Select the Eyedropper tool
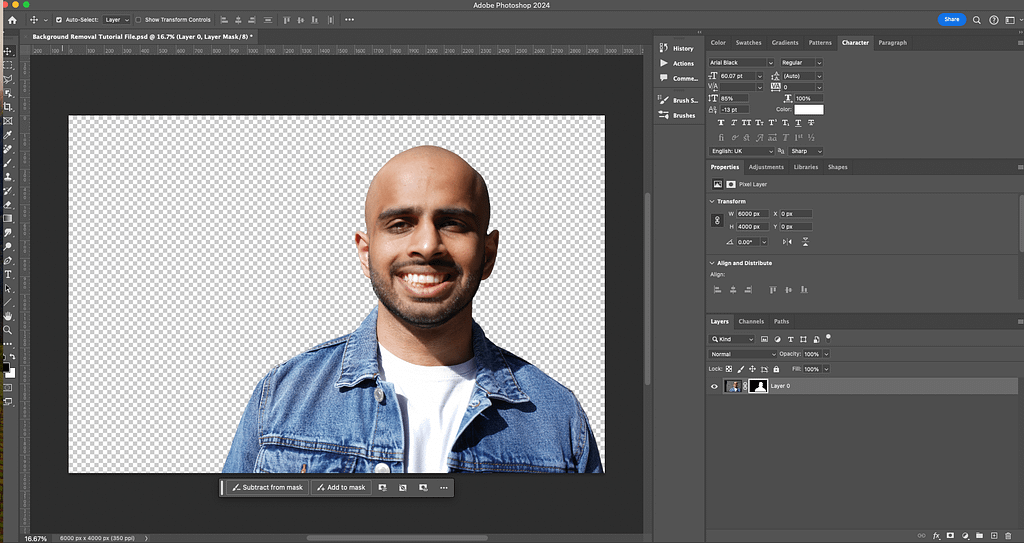 [8, 135]
